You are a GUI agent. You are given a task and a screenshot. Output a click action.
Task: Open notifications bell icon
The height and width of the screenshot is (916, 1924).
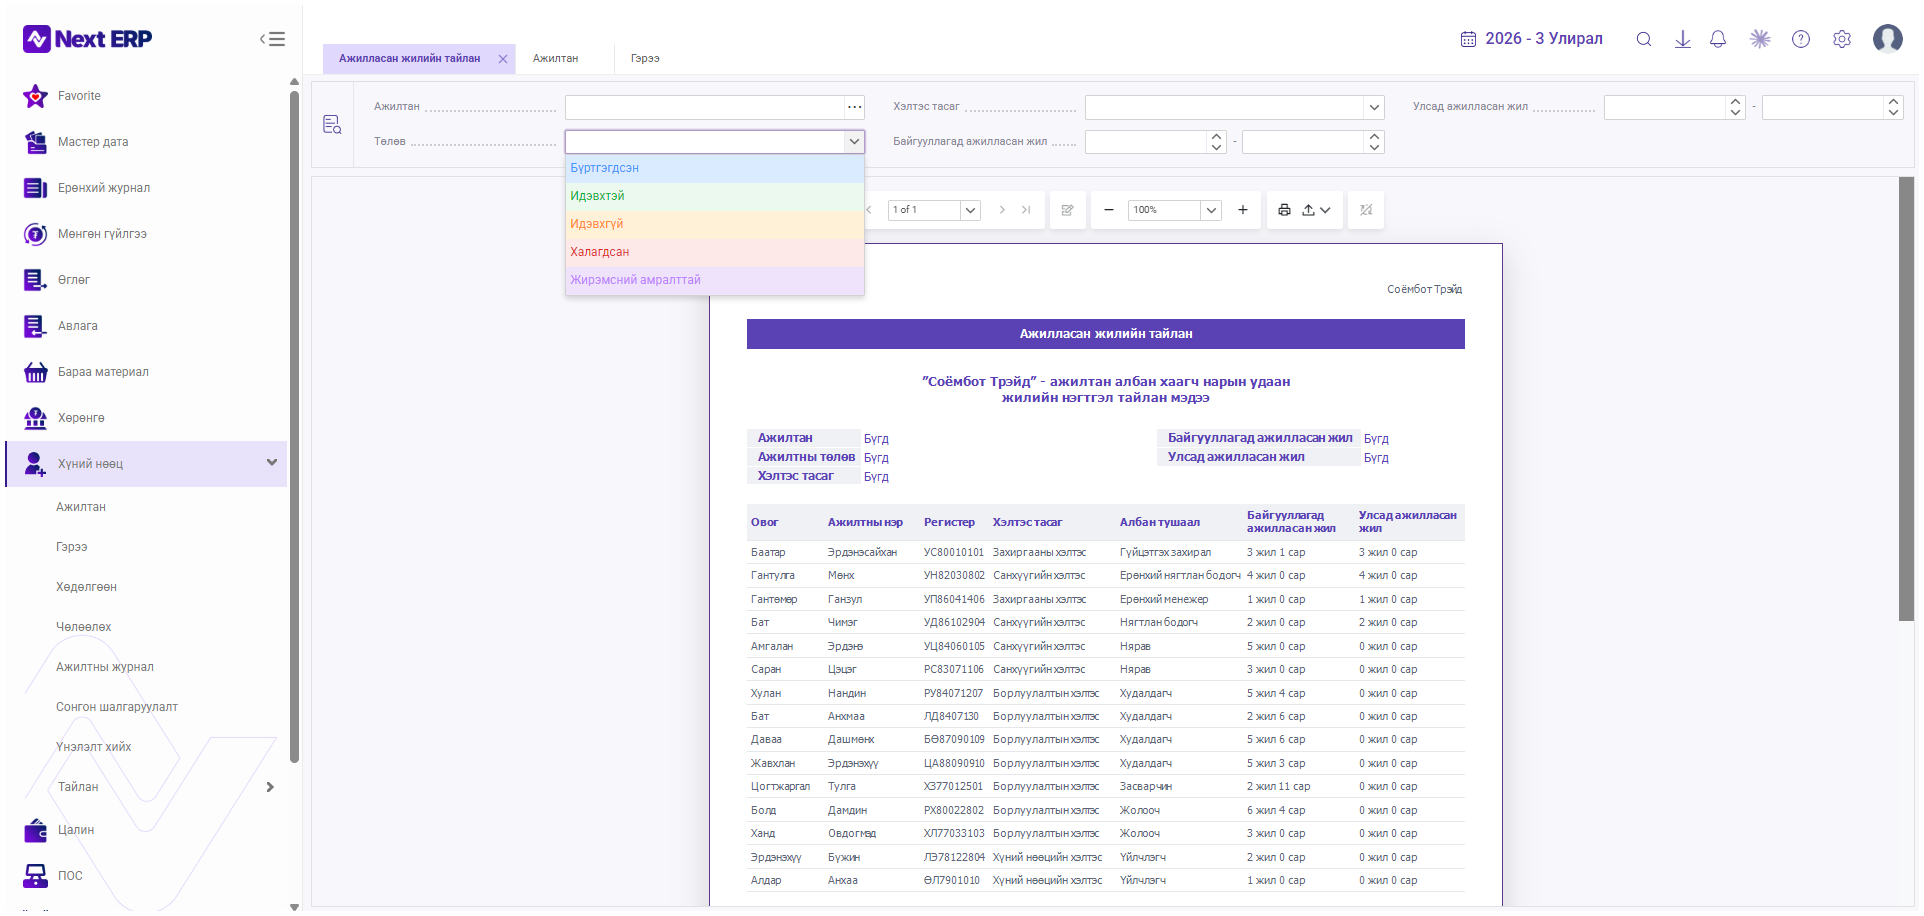(x=1718, y=39)
